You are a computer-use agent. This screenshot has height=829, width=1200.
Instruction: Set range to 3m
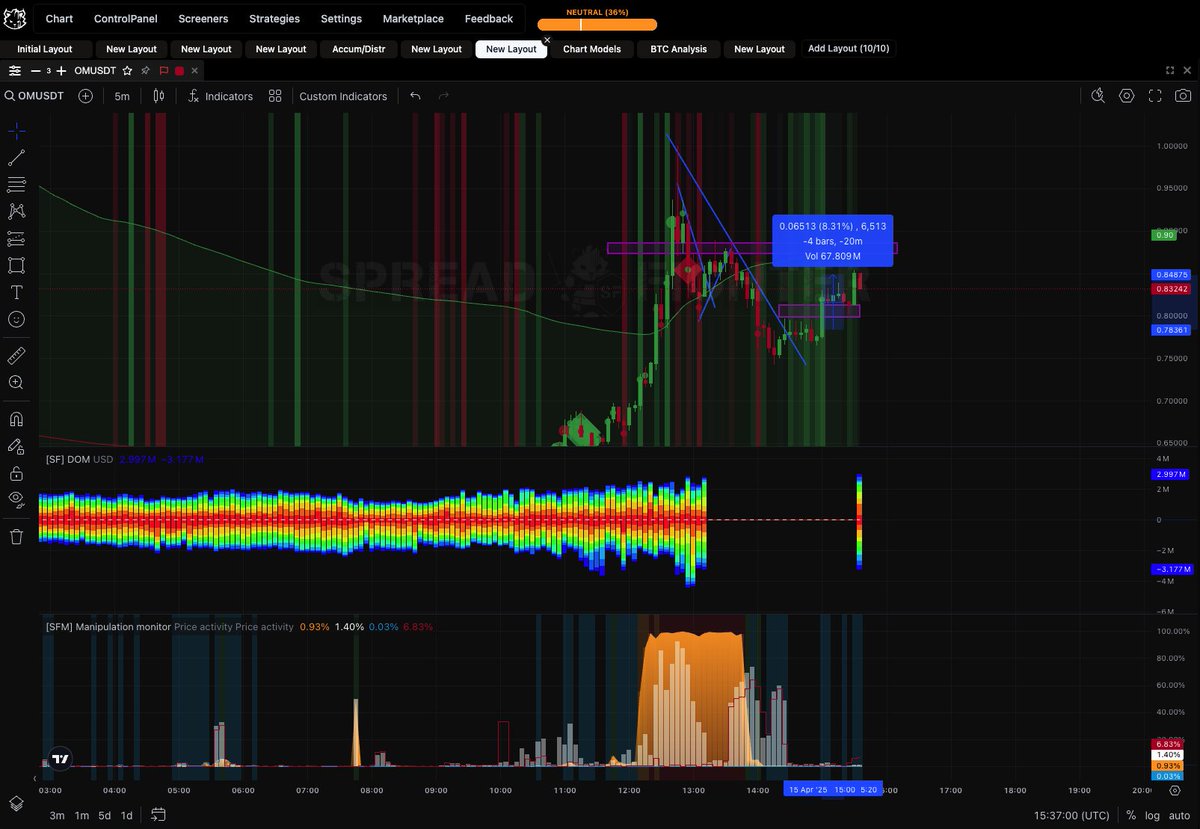click(x=57, y=815)
